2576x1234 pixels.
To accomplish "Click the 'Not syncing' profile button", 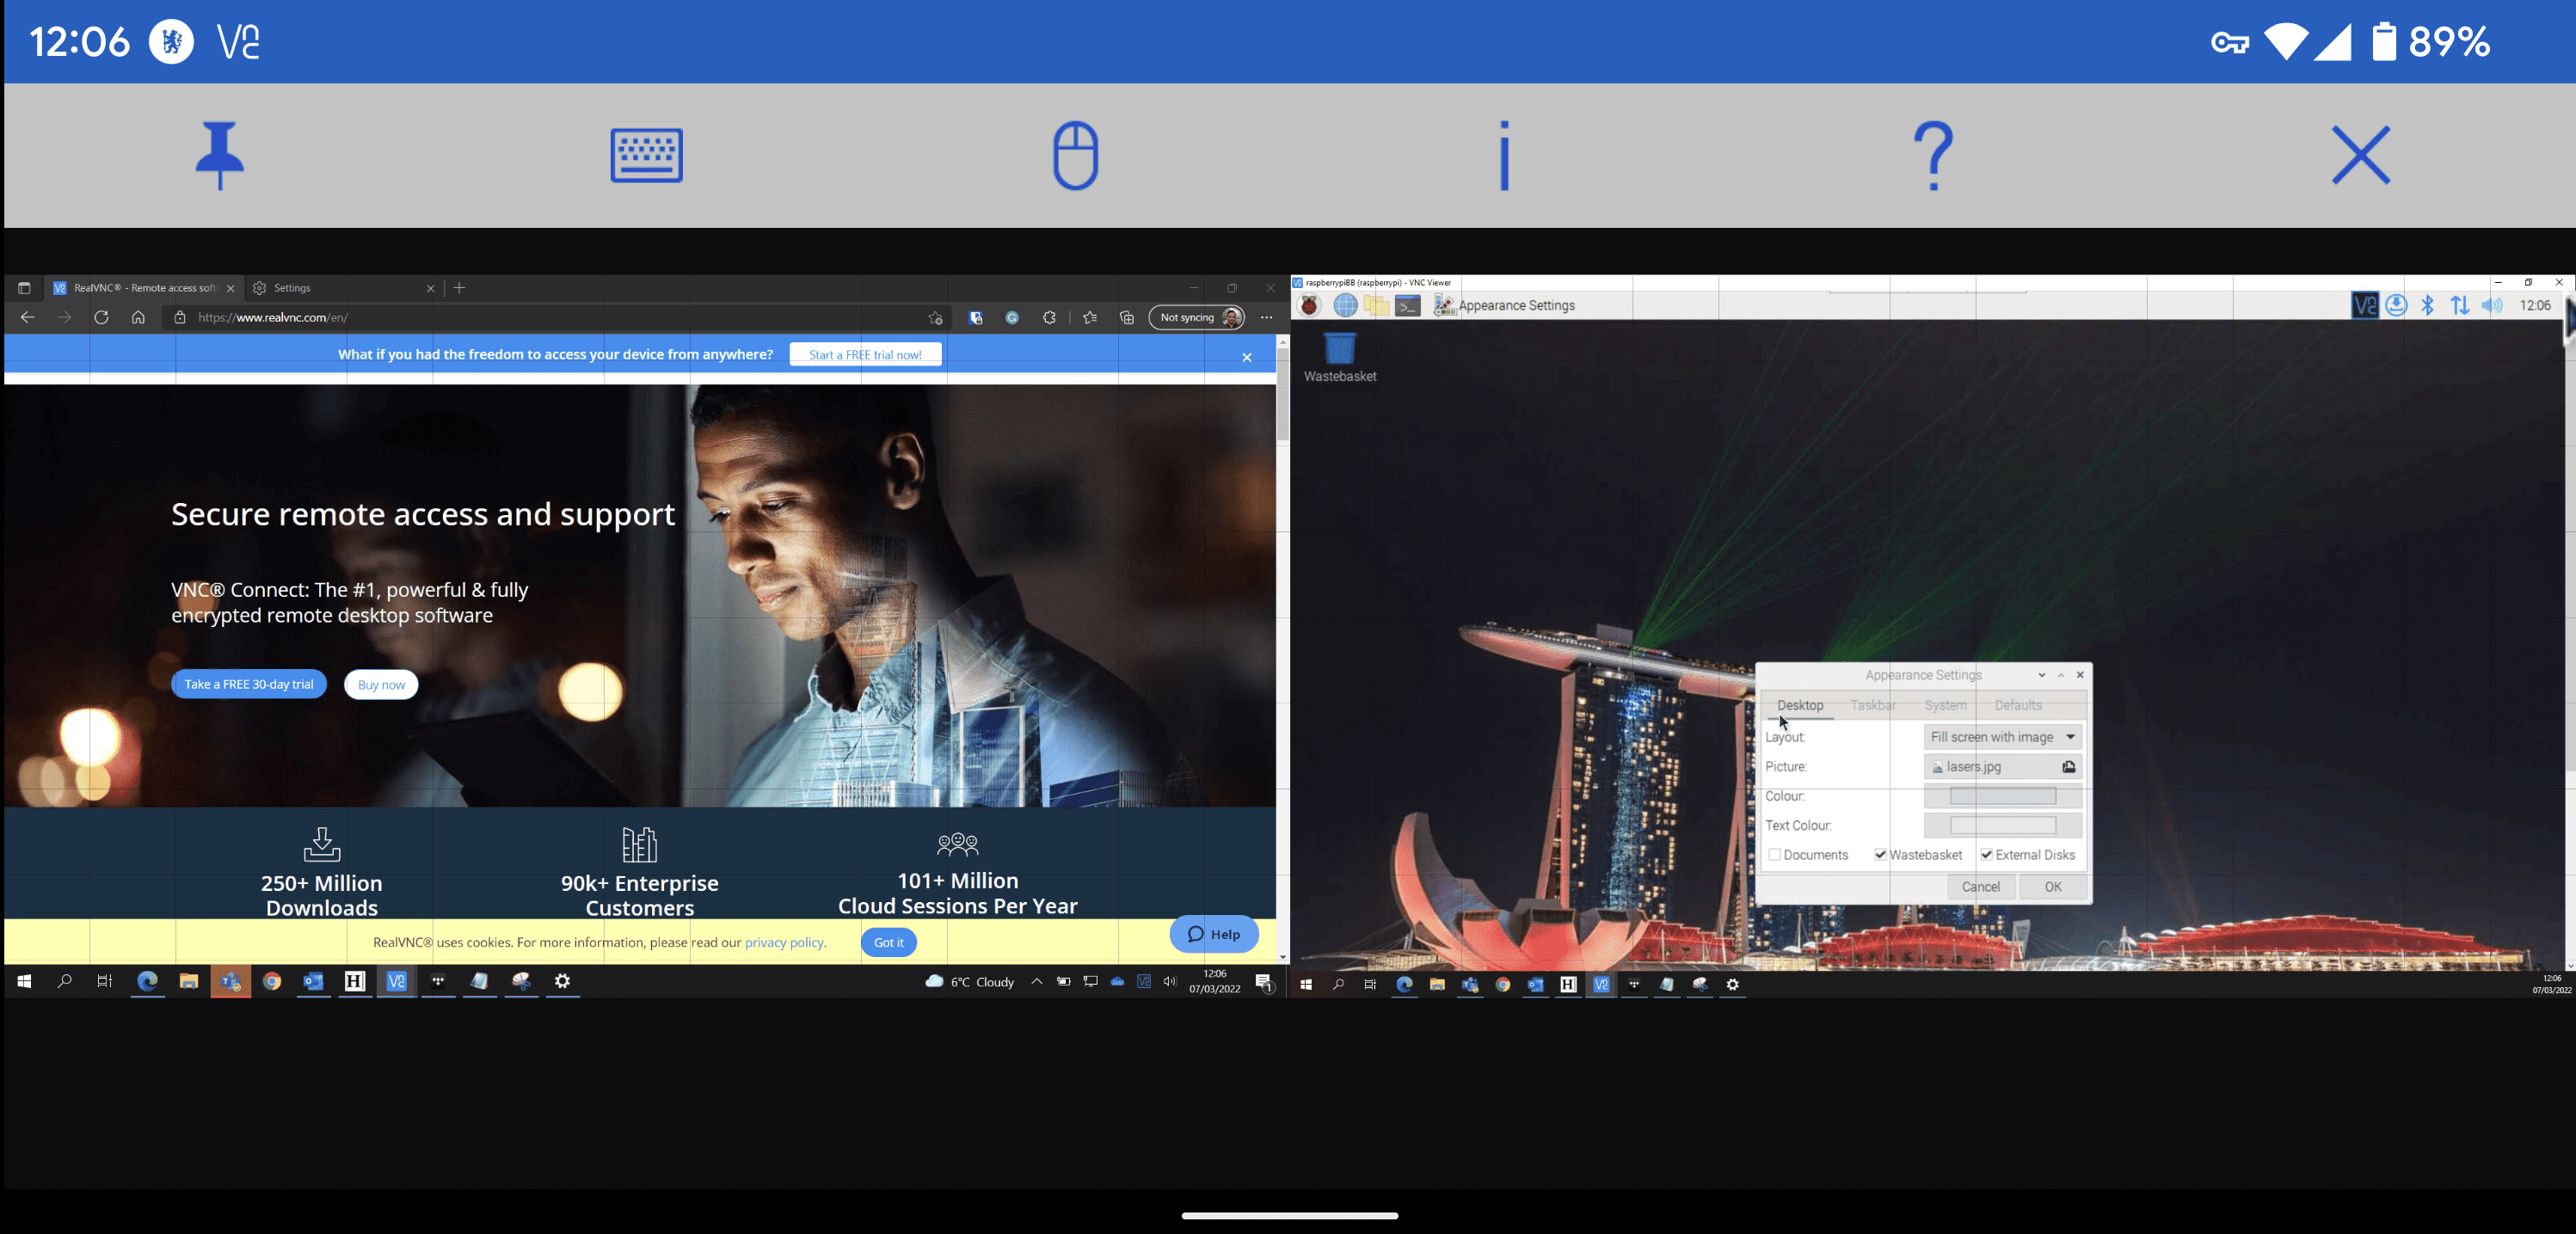I will pos(1197,317).
